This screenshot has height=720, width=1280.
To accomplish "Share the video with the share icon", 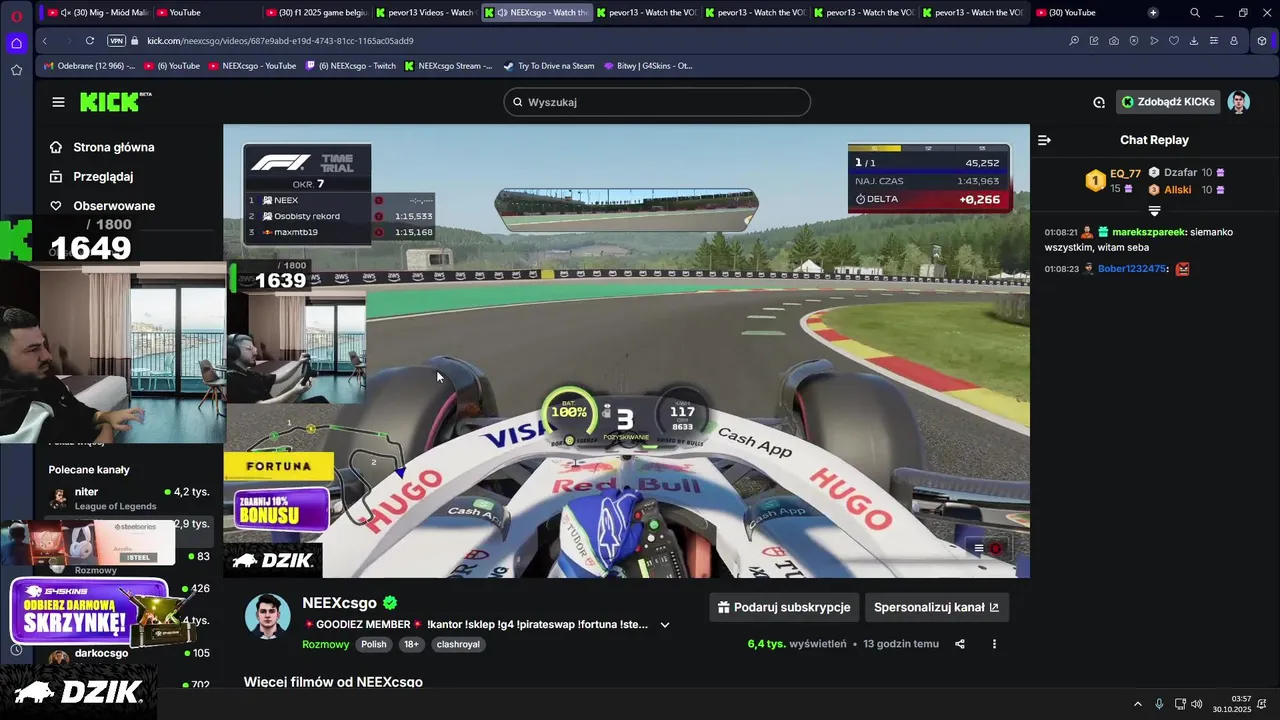I will (960, 644).
